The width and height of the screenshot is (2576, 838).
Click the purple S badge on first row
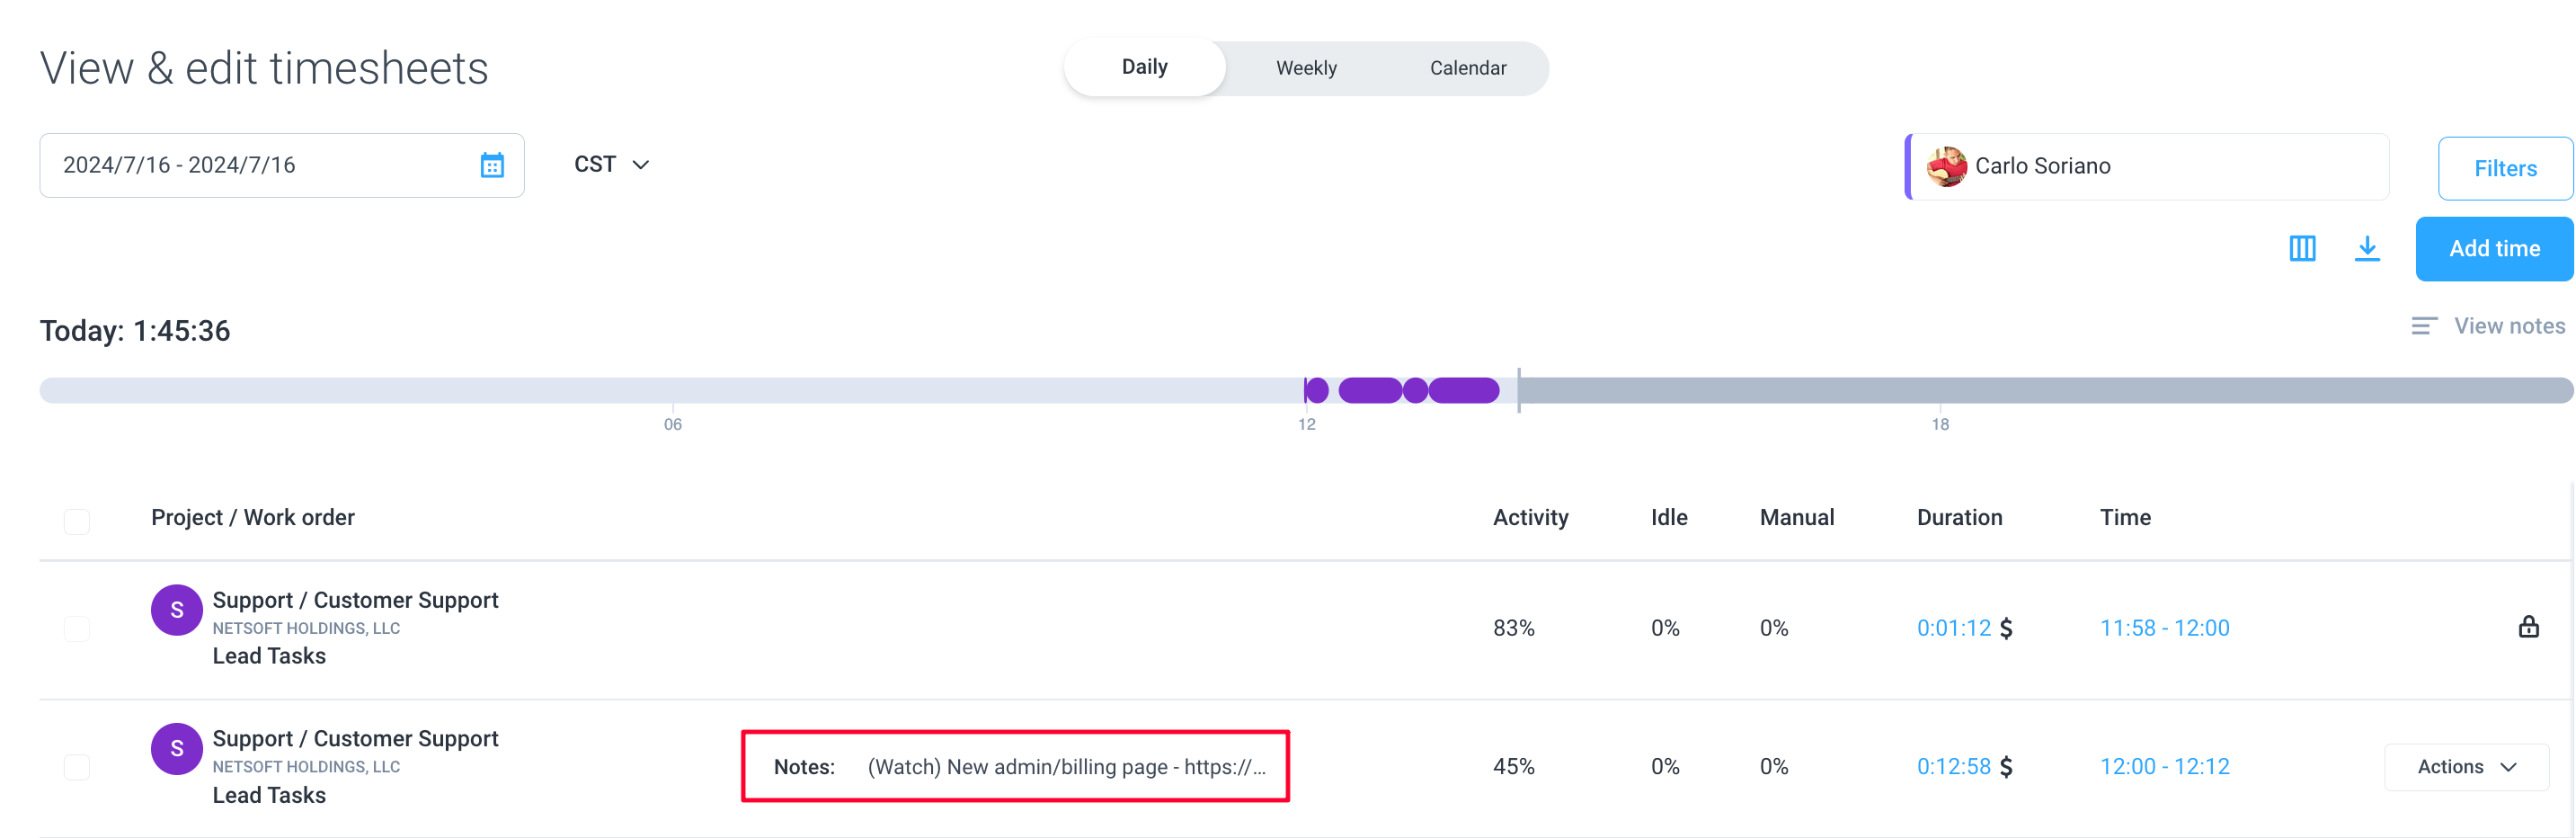pos(177,610)
